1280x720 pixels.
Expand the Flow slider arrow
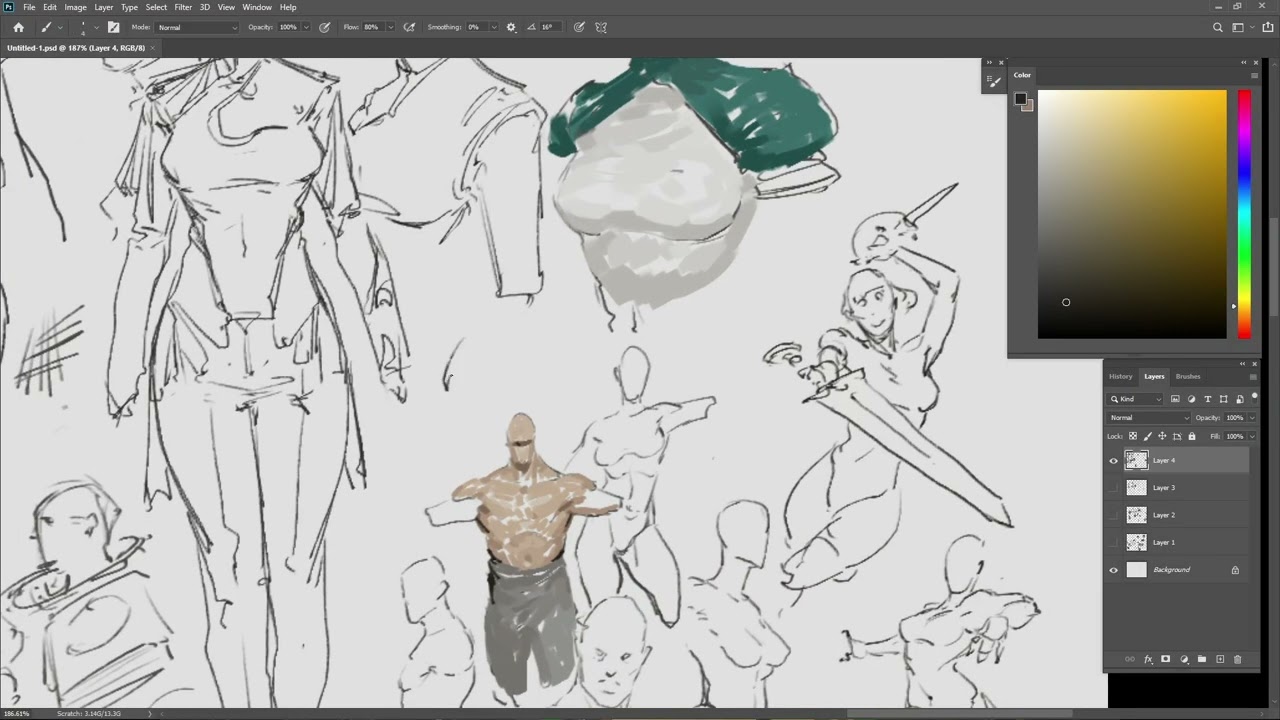coord(390,27)
